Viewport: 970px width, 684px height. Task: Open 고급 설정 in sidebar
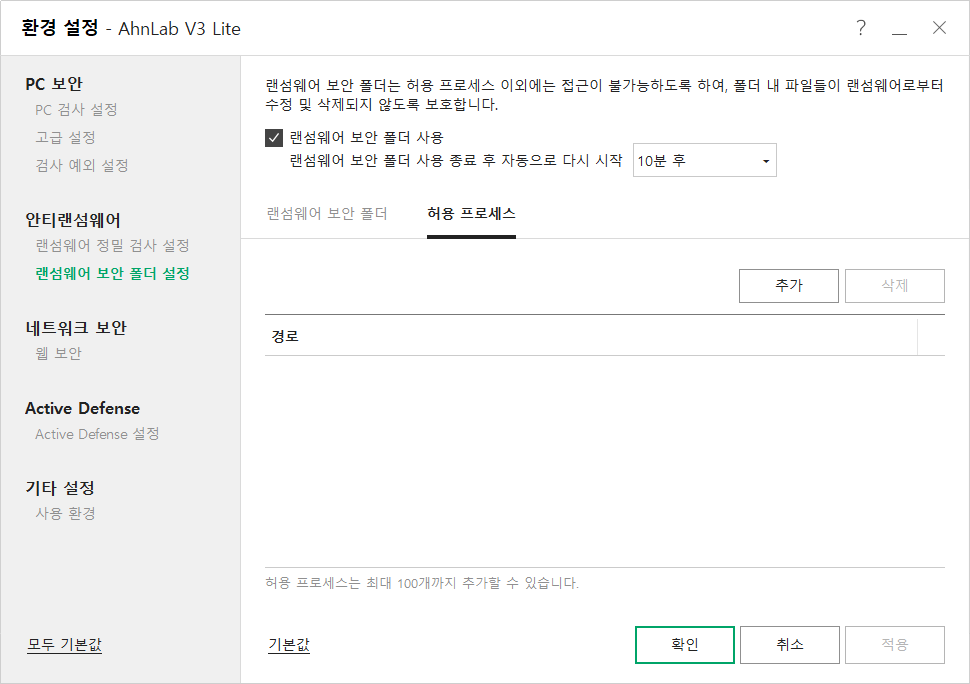[65, 137]
